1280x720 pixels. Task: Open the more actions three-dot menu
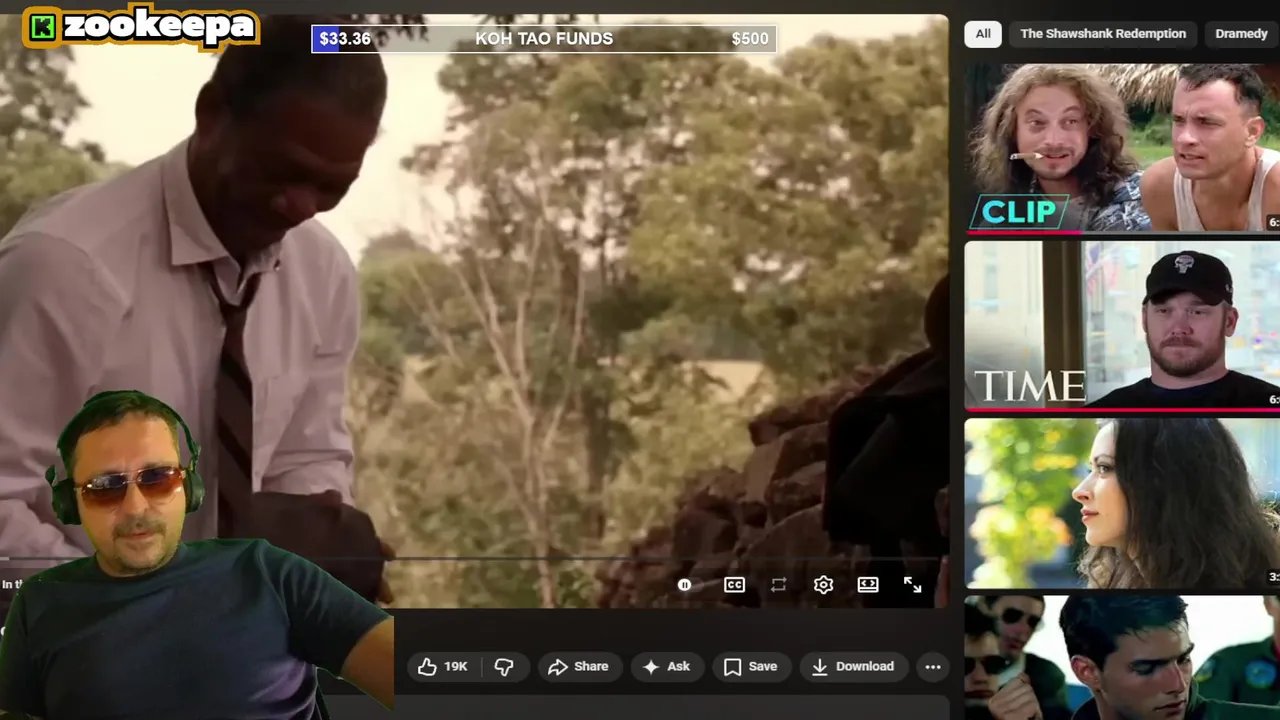click(932, 666)
